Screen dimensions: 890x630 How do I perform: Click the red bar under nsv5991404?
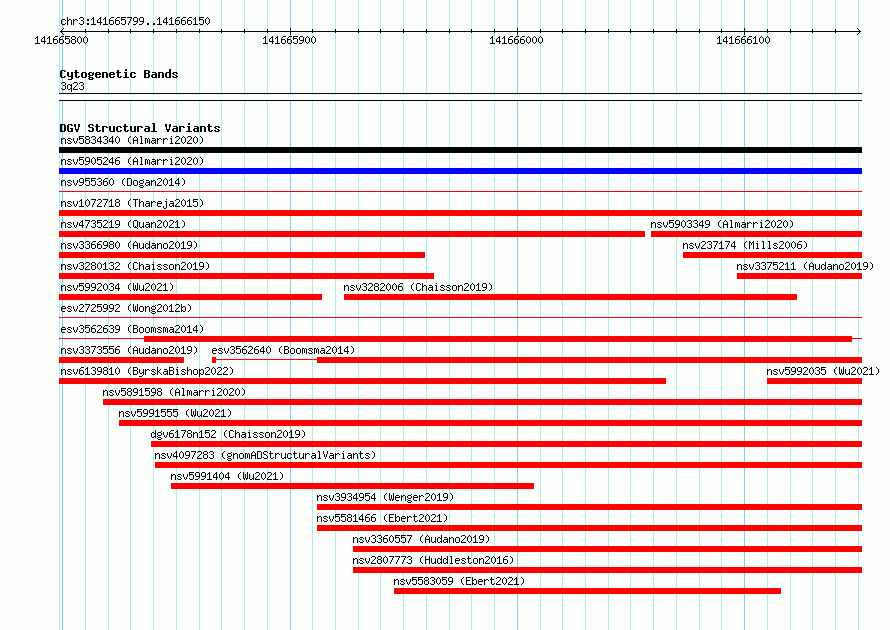(x=352, y=486)
